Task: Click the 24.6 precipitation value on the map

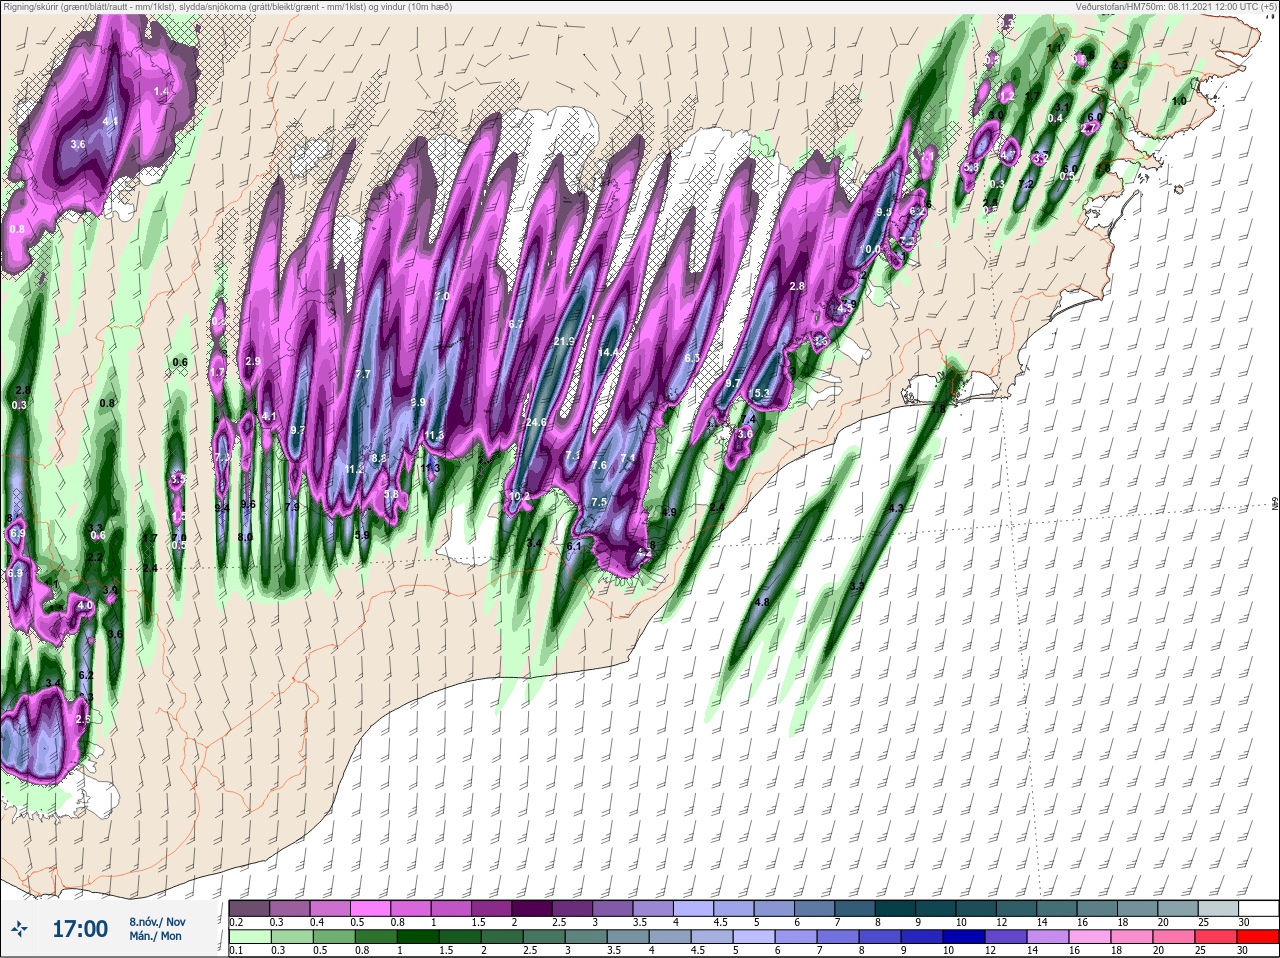Action: pos(536,423)
